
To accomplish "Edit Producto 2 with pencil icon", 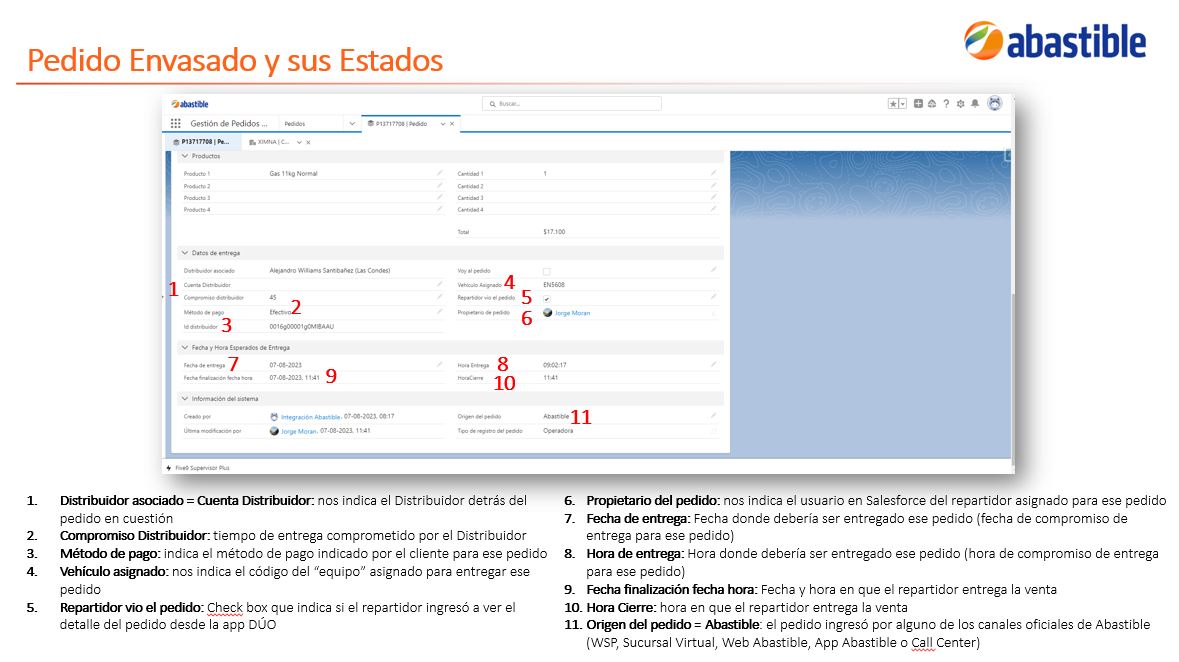I will pos(440,186).
